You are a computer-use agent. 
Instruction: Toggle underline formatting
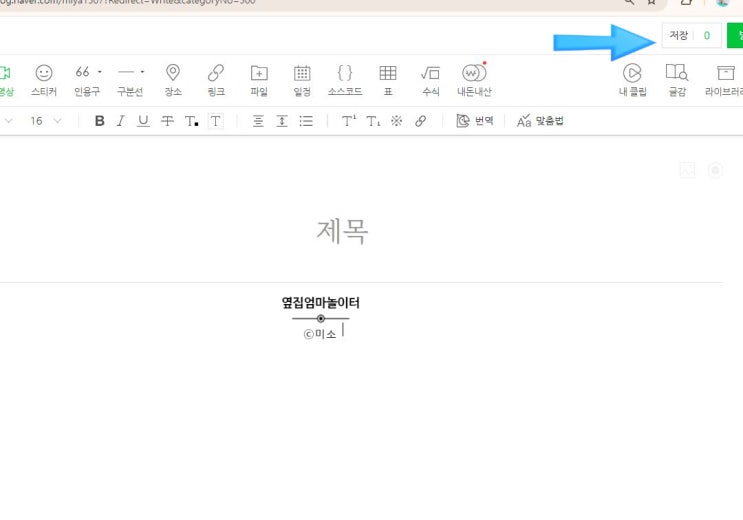click(x=143, y=121)
